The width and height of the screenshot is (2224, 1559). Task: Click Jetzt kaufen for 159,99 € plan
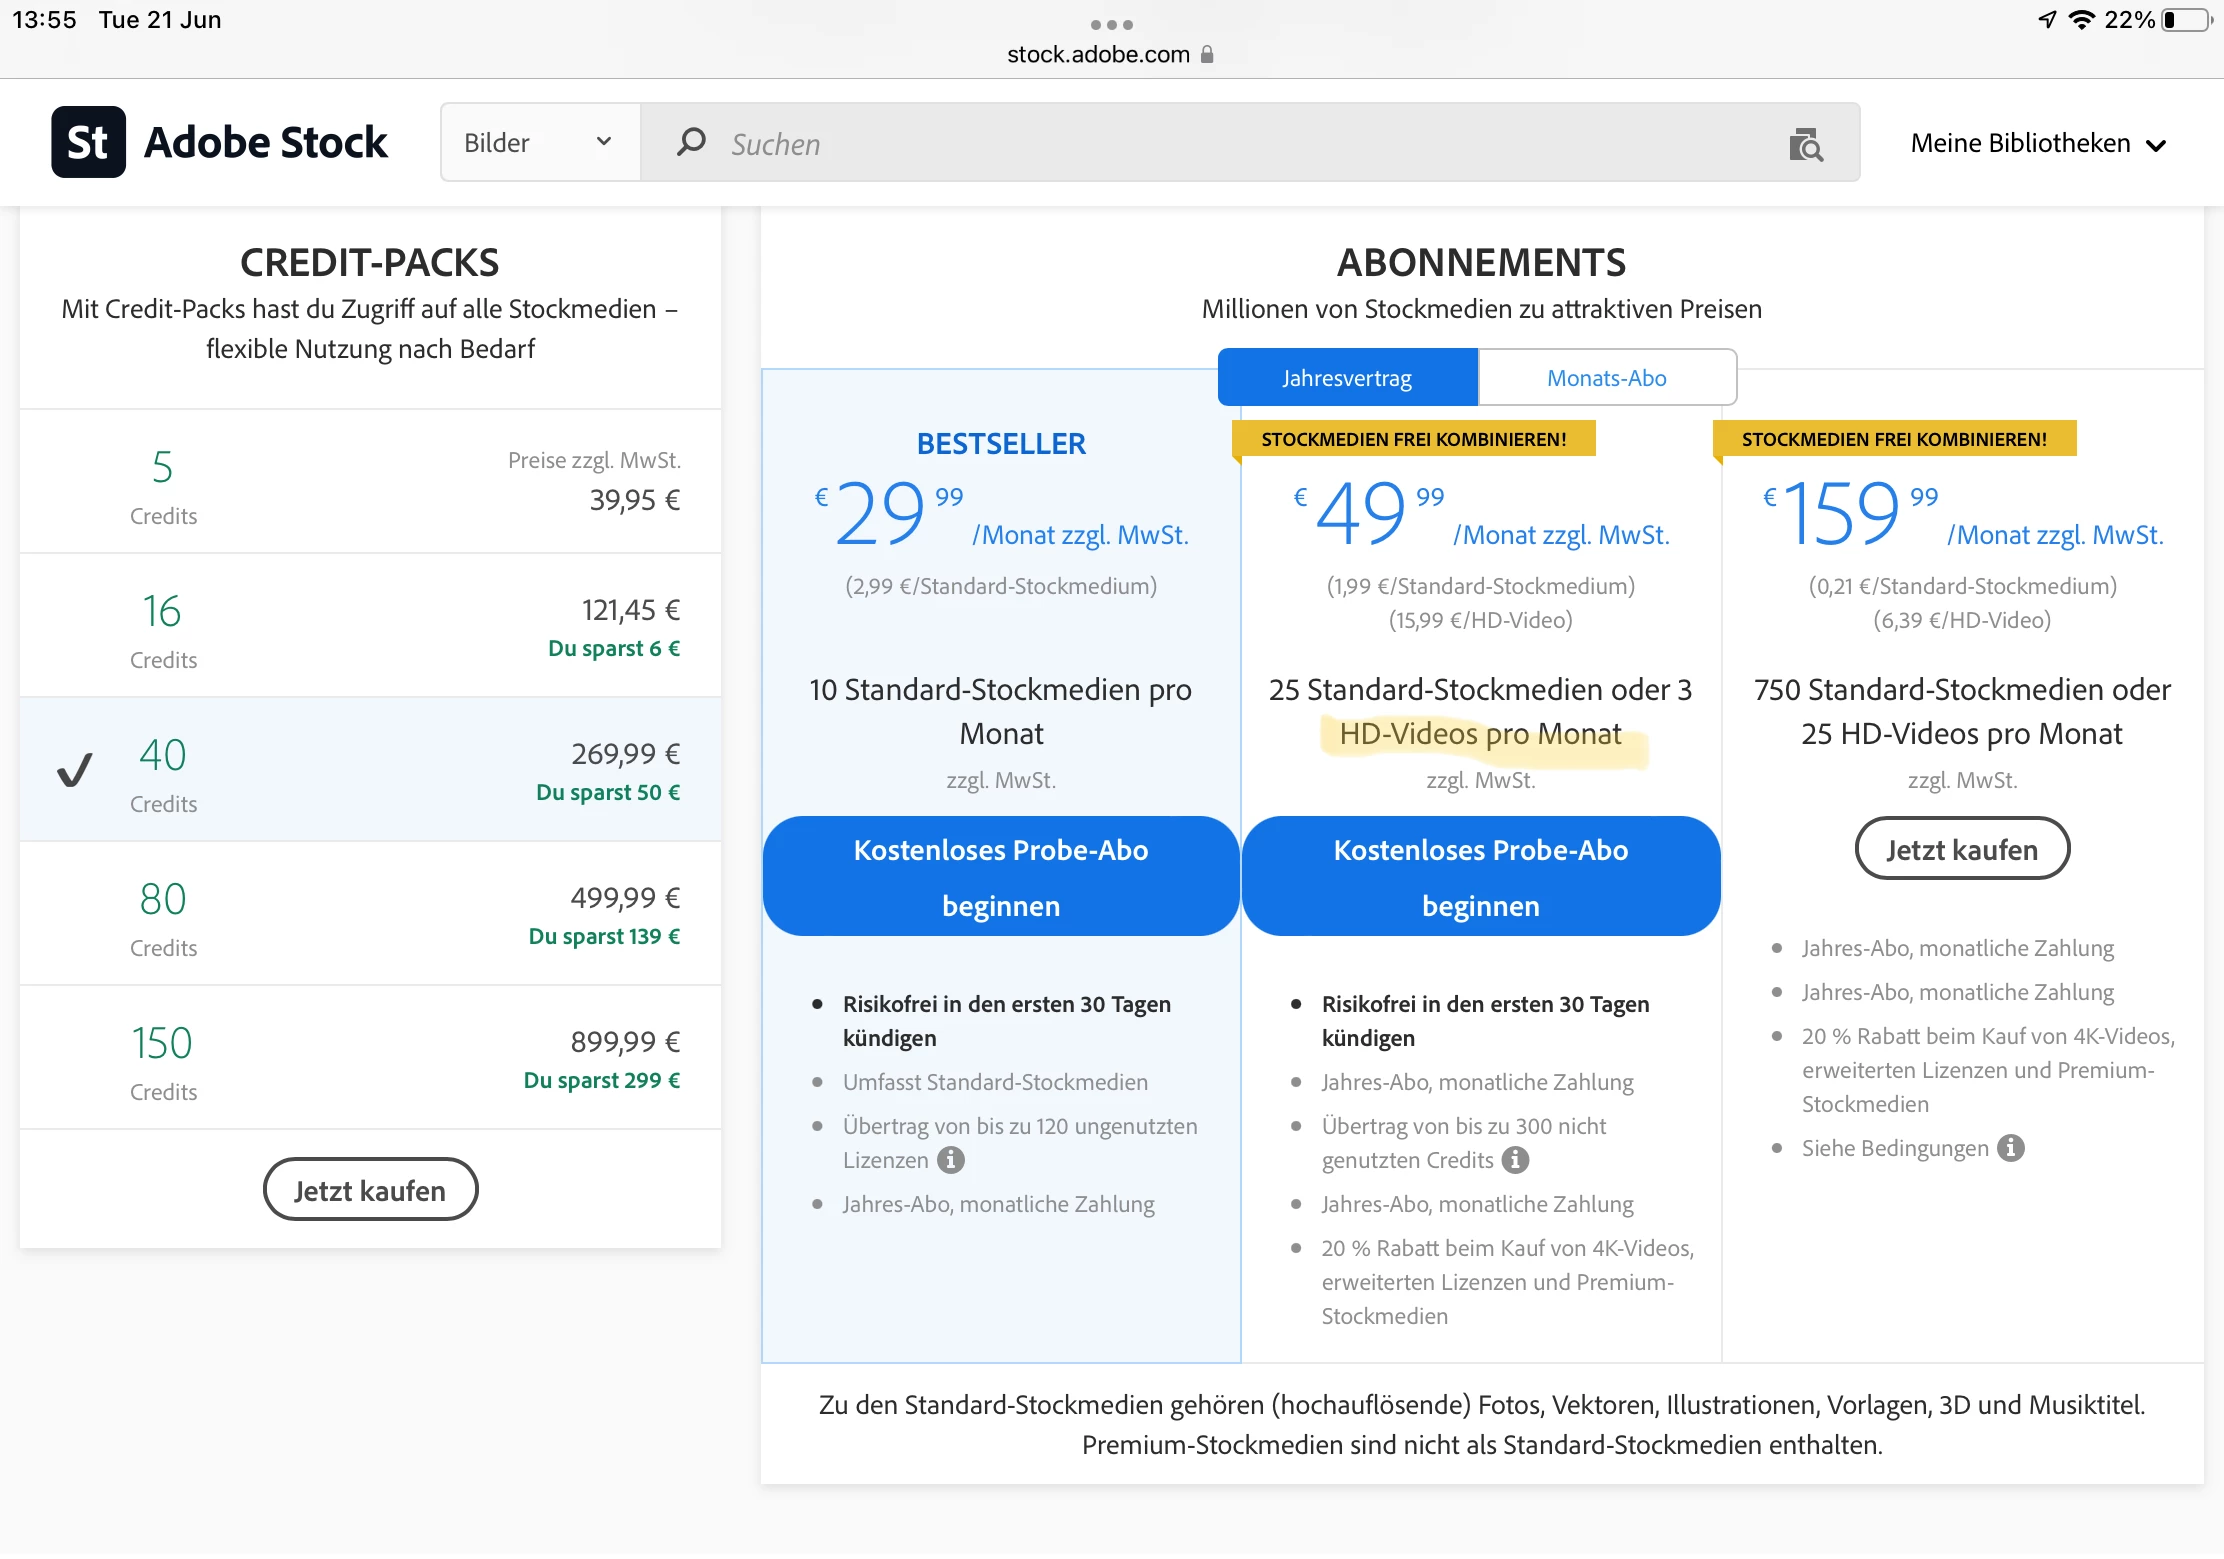(1961, 849)
